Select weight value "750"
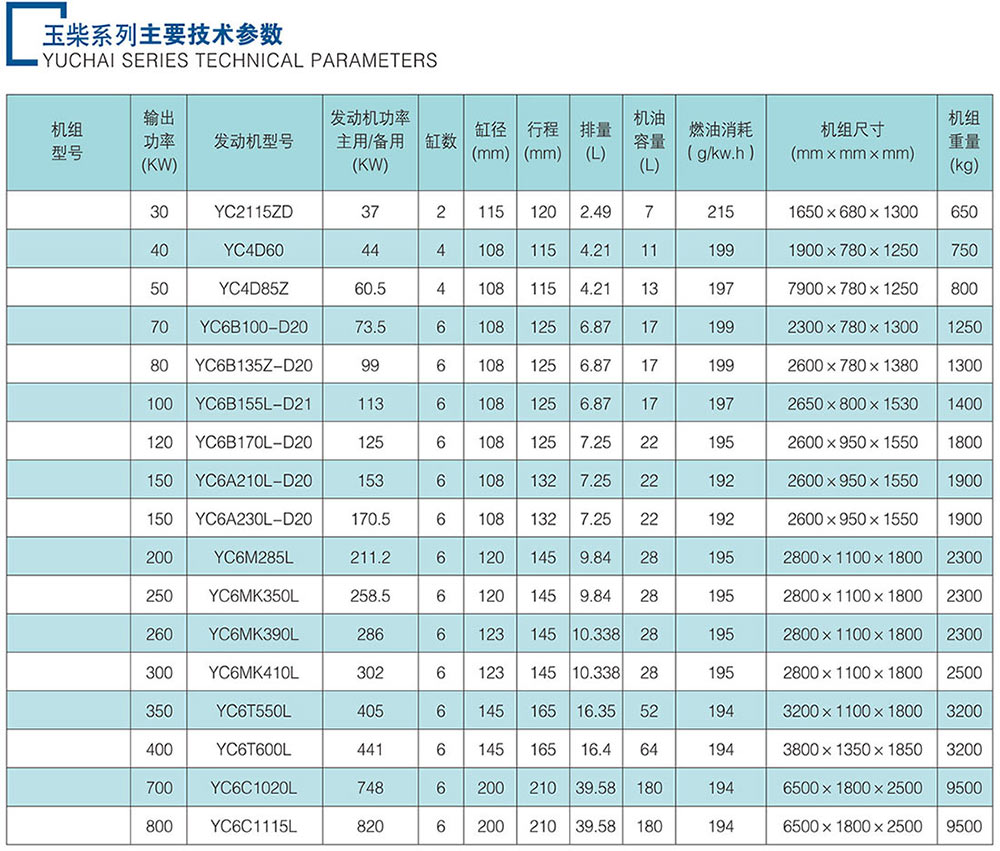Viewport: 1000px width, 851px height. point(964,250)
